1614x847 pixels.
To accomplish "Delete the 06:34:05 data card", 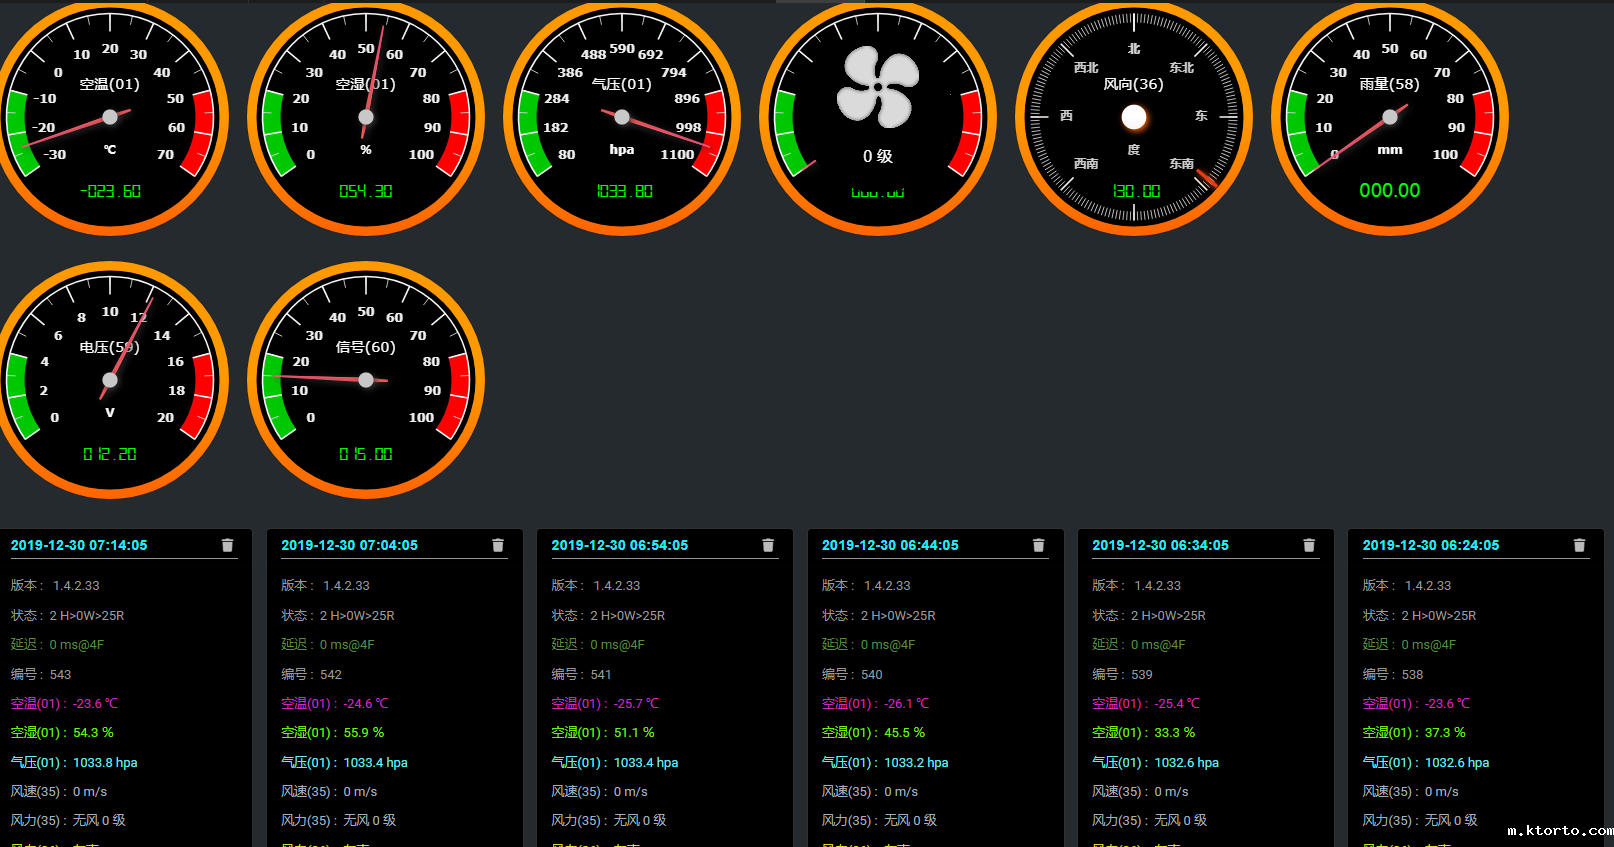I will coord(1309,545).
